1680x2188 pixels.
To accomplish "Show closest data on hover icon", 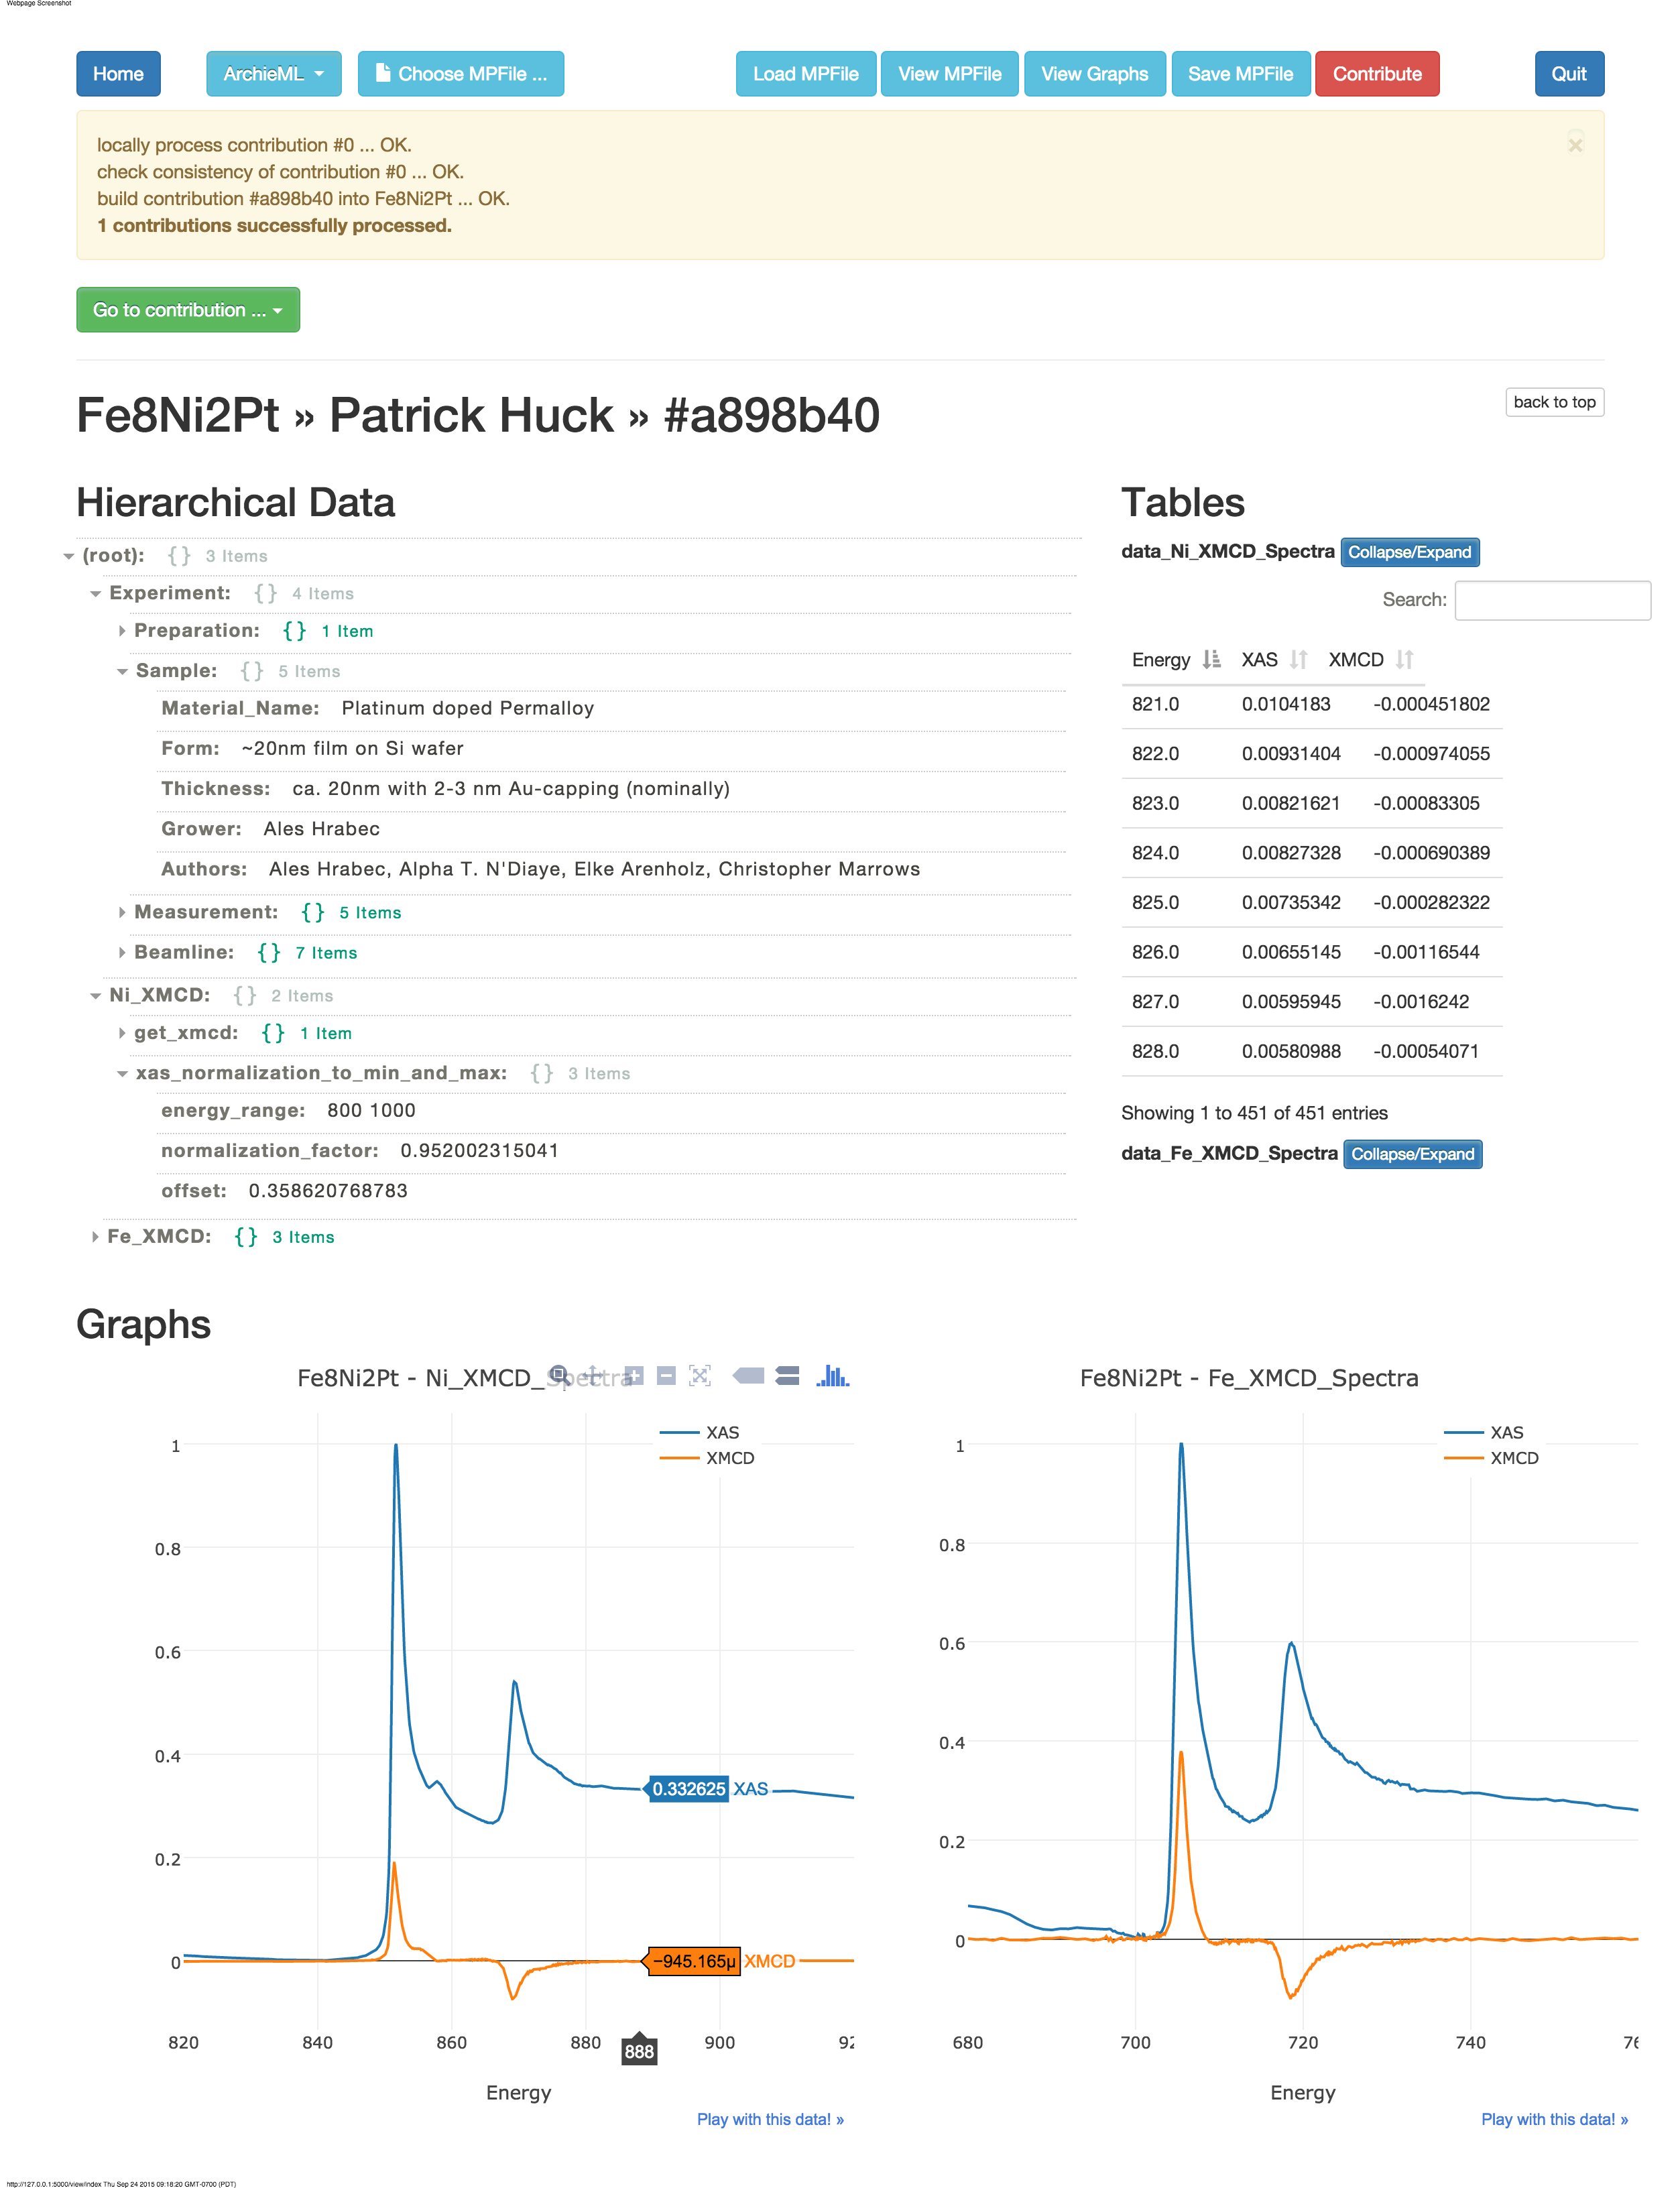I will tap(748, 1375).
